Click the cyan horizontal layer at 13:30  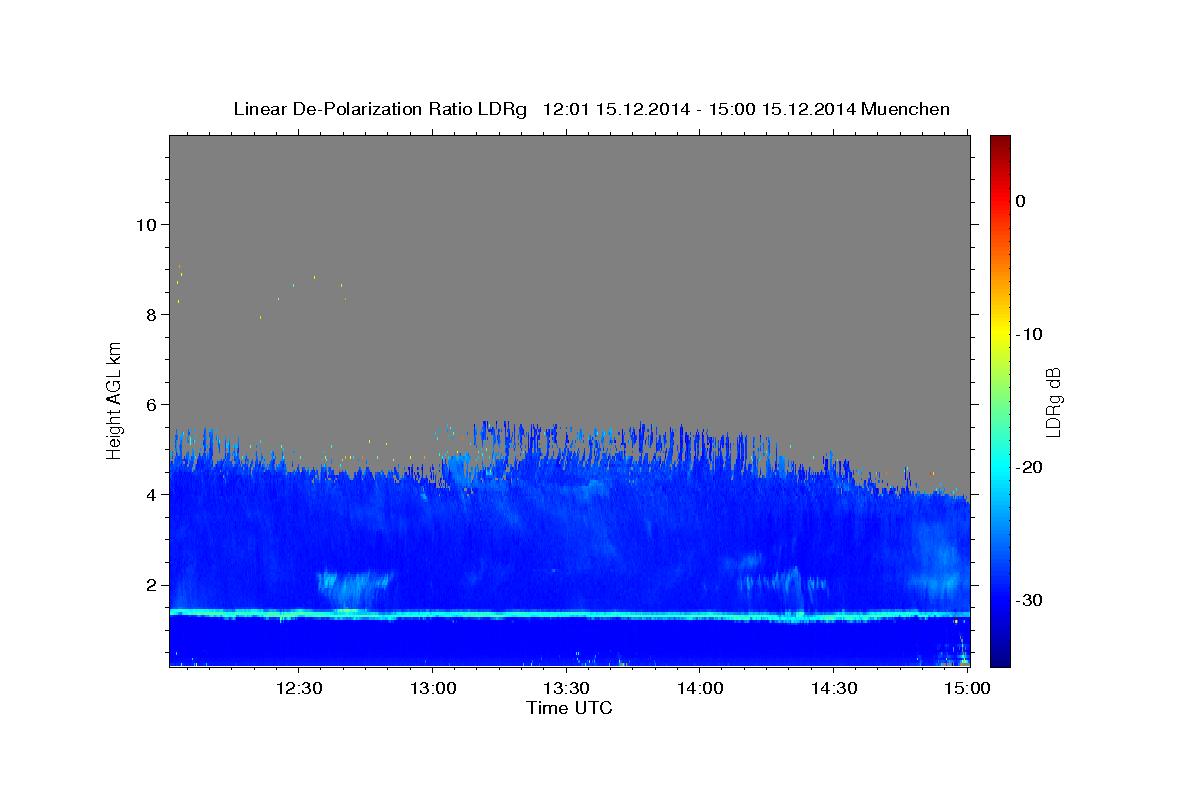(x=566, y=615)
